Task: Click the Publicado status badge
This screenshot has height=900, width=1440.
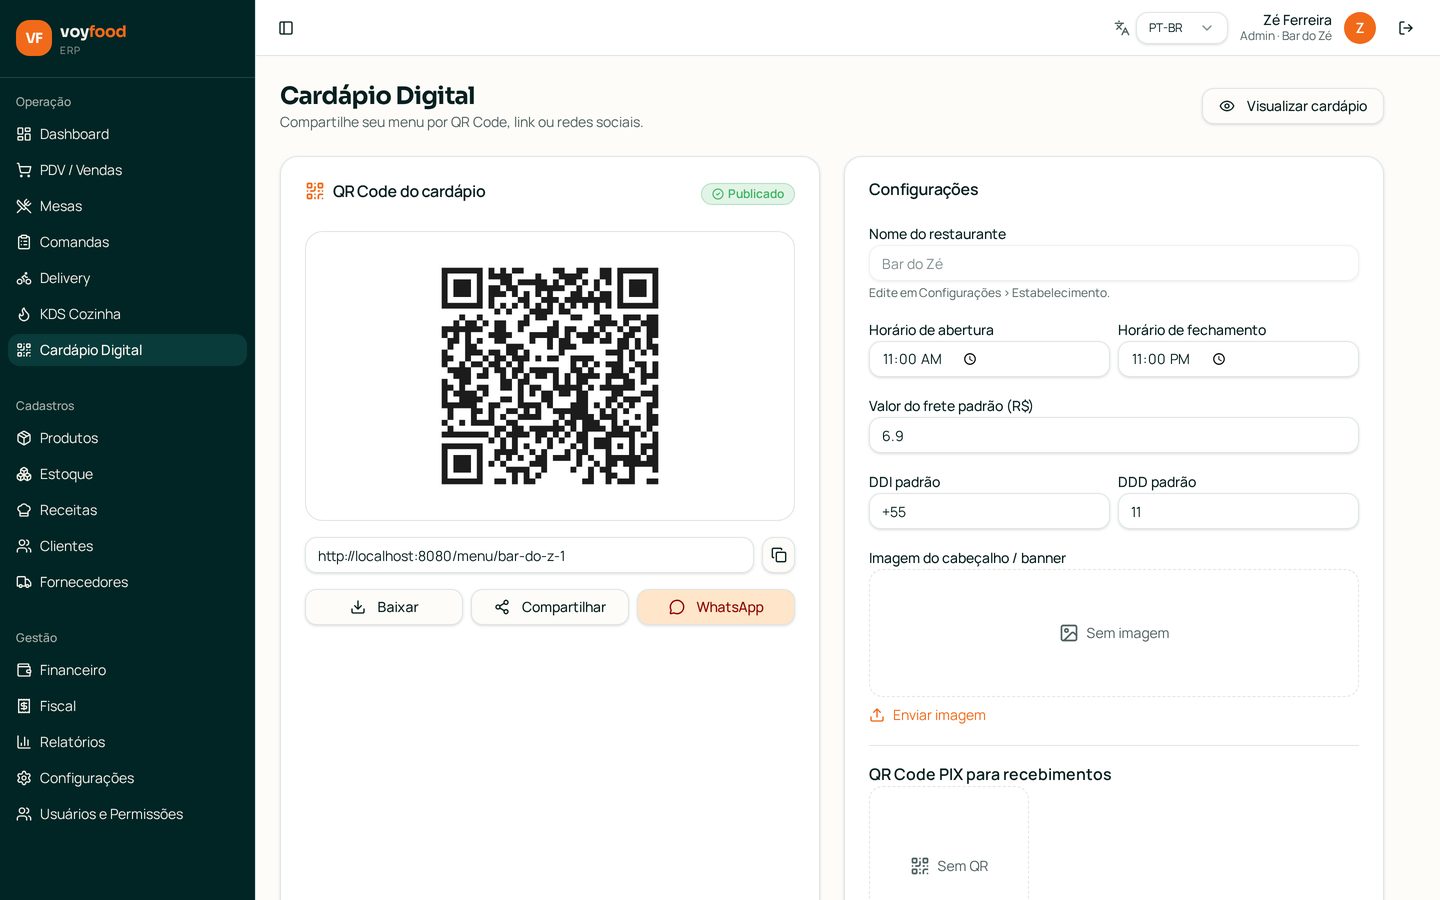Action: (x=748, y=194)
